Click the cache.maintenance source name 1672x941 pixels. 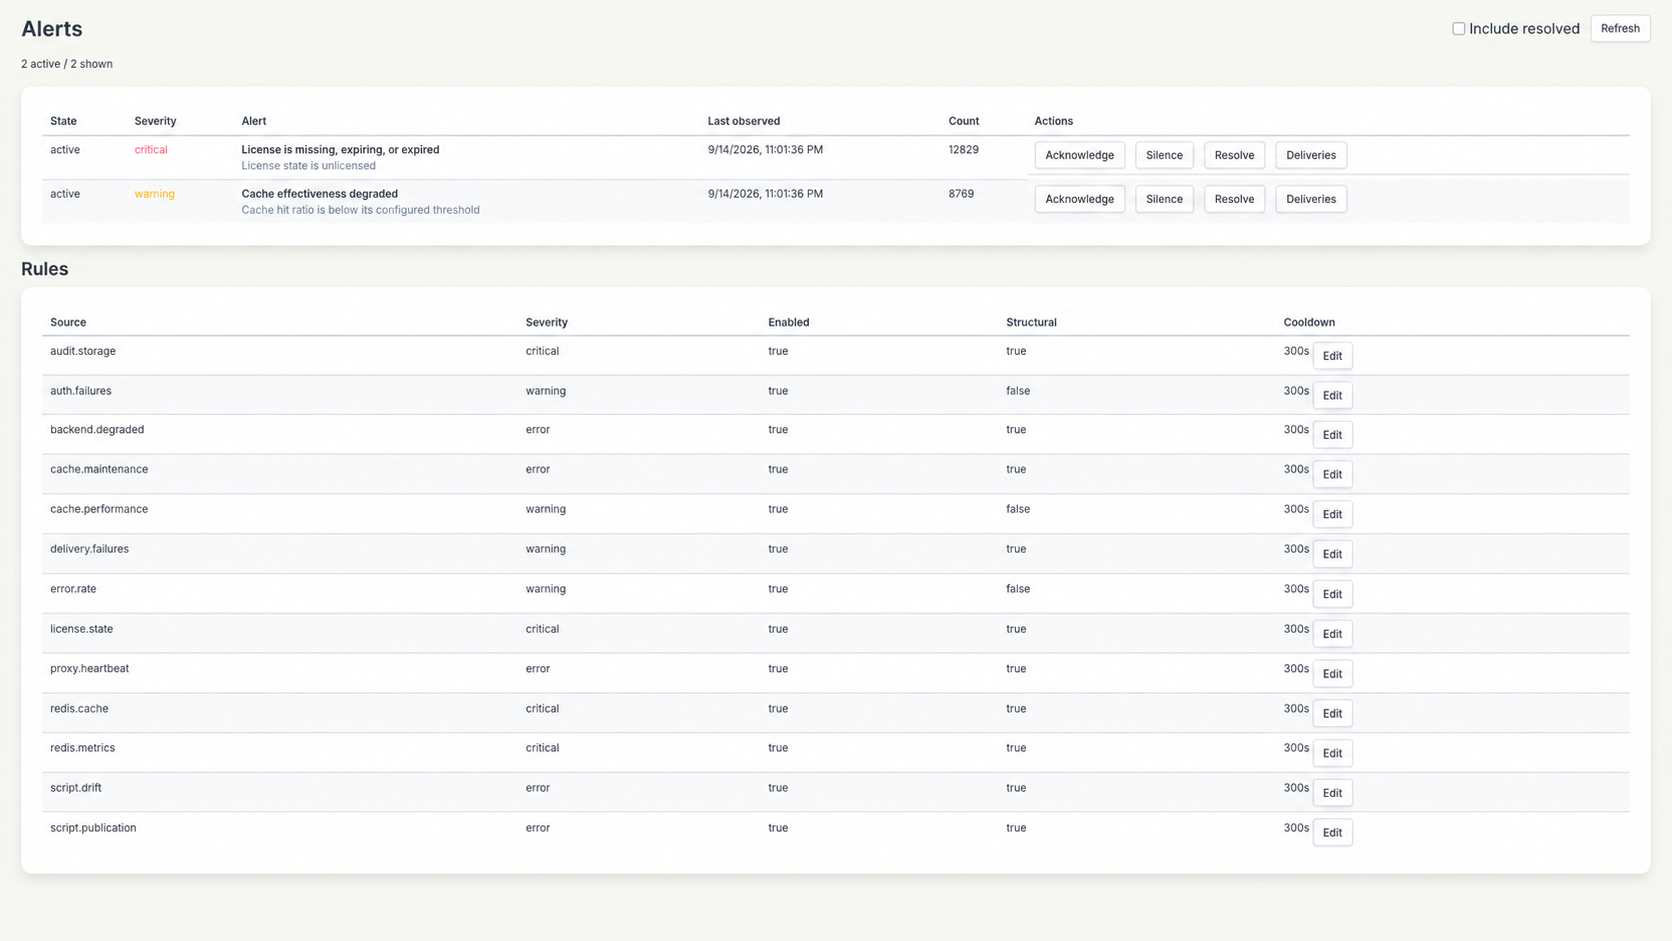[99, 469]
